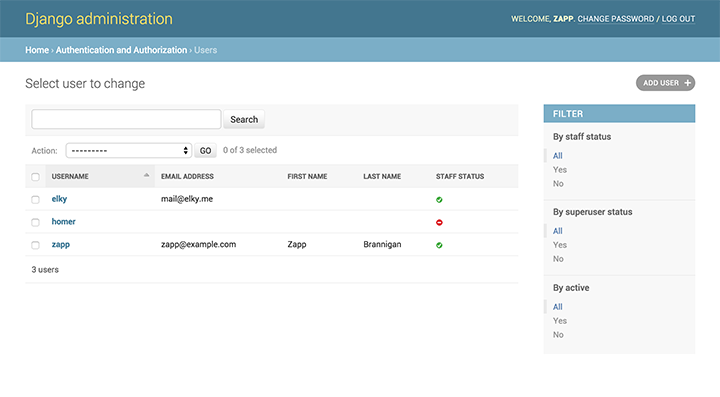Click the GO button

[x=205, y=151]
